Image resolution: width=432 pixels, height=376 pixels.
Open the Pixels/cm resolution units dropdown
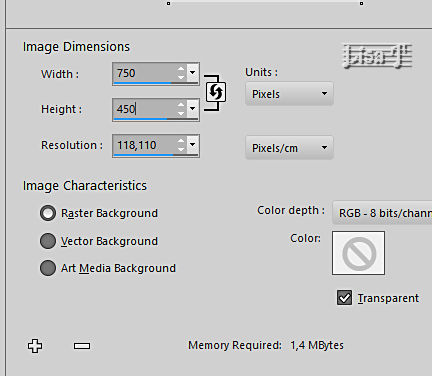[x=289, y=148]
